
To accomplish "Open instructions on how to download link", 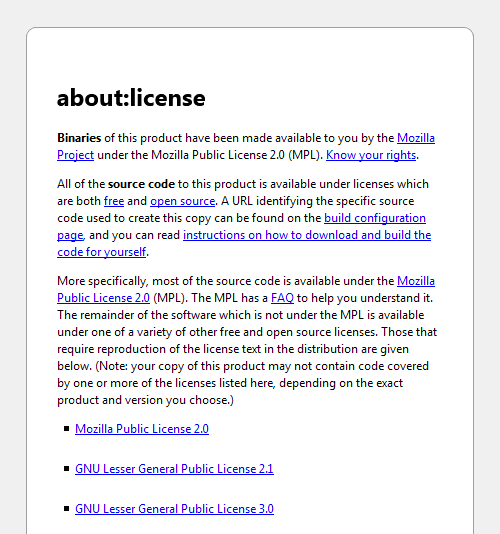I will coord(307,235).
